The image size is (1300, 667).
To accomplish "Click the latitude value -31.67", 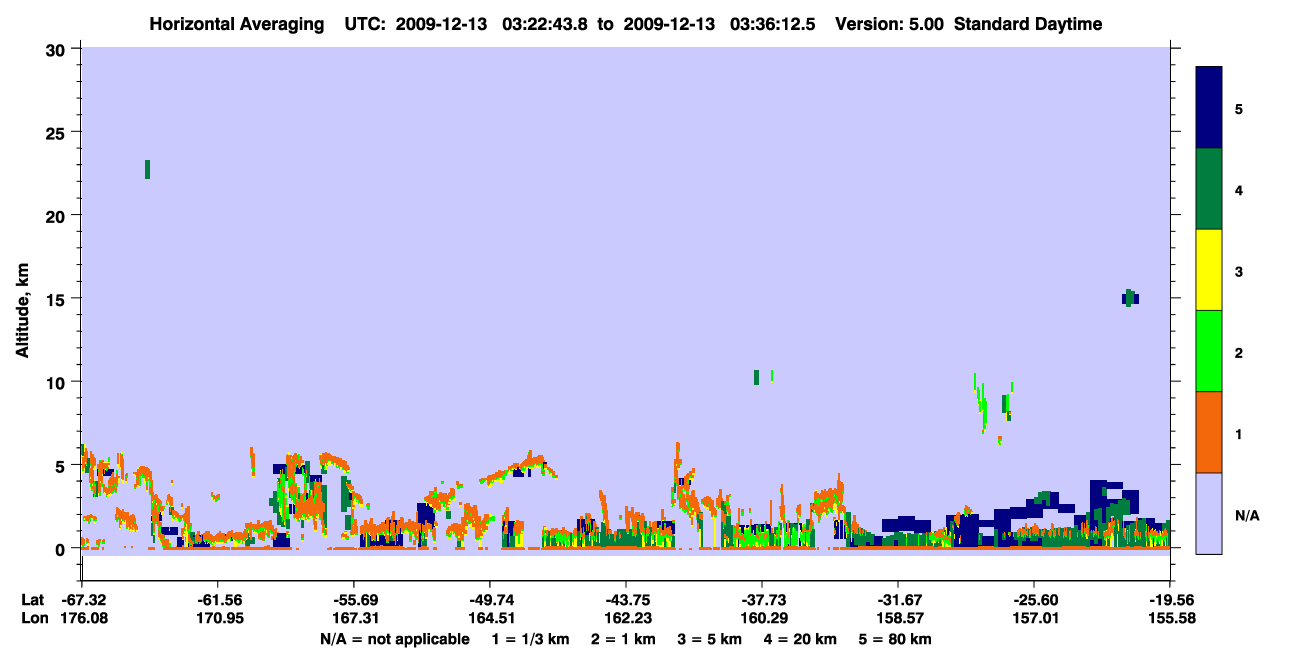I will click(898, 600).
